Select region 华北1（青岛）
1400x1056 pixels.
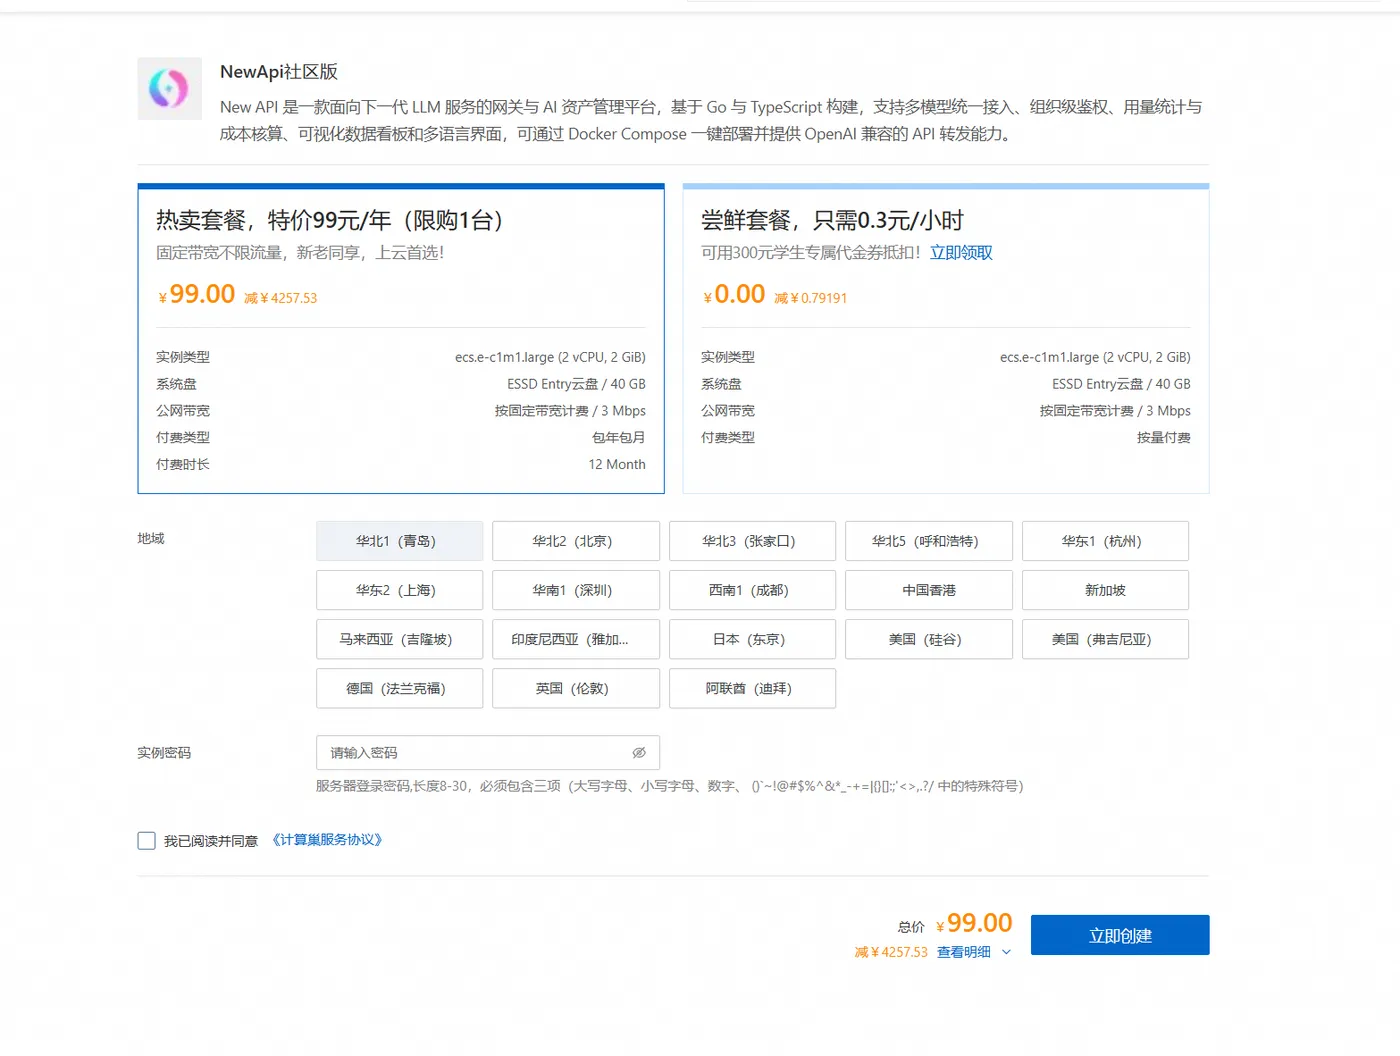(x=399, y=541)
